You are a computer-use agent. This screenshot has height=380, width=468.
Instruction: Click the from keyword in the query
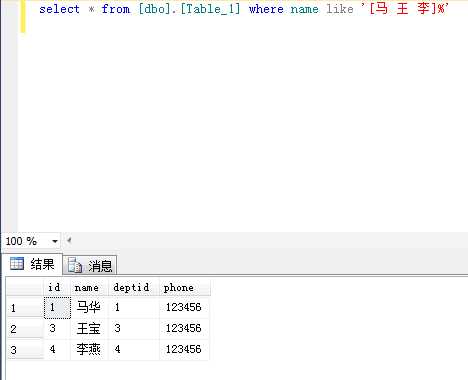pyautogui.click(x=116, y=9)
